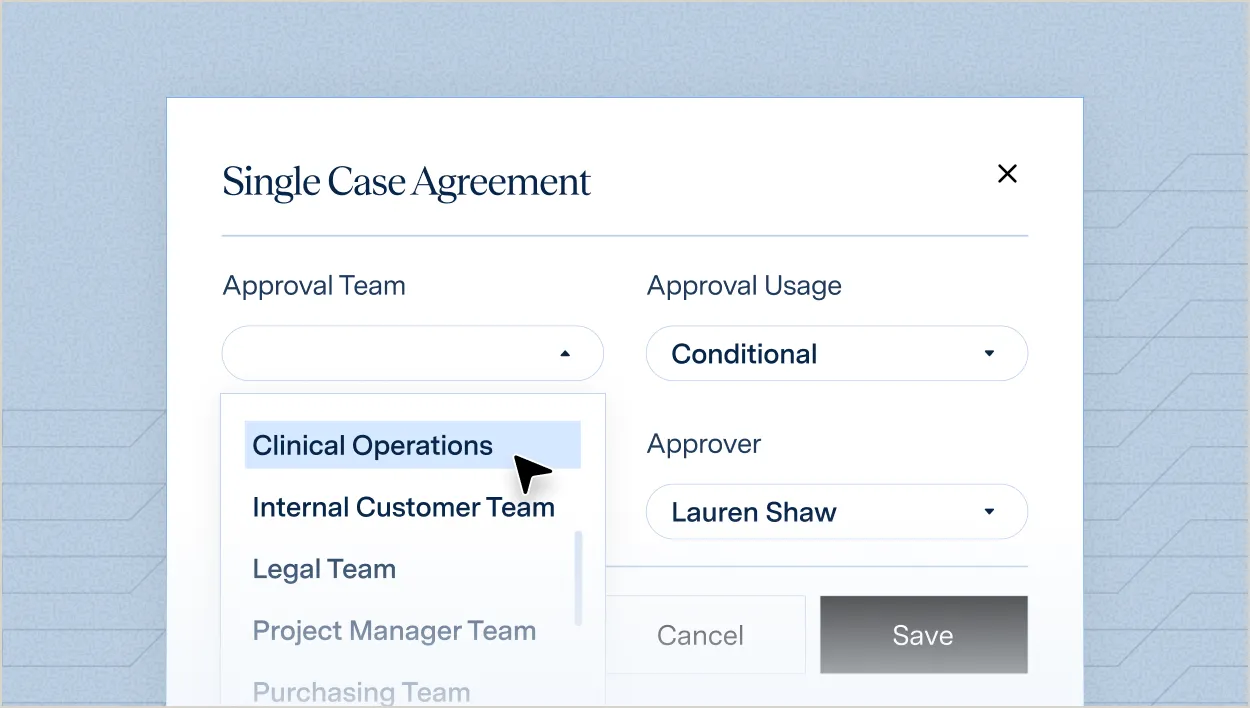Open the Approval Usage Conditional dropdown
The width and height of the screenshot is (1250, 708).
click(x=837, y=353)
